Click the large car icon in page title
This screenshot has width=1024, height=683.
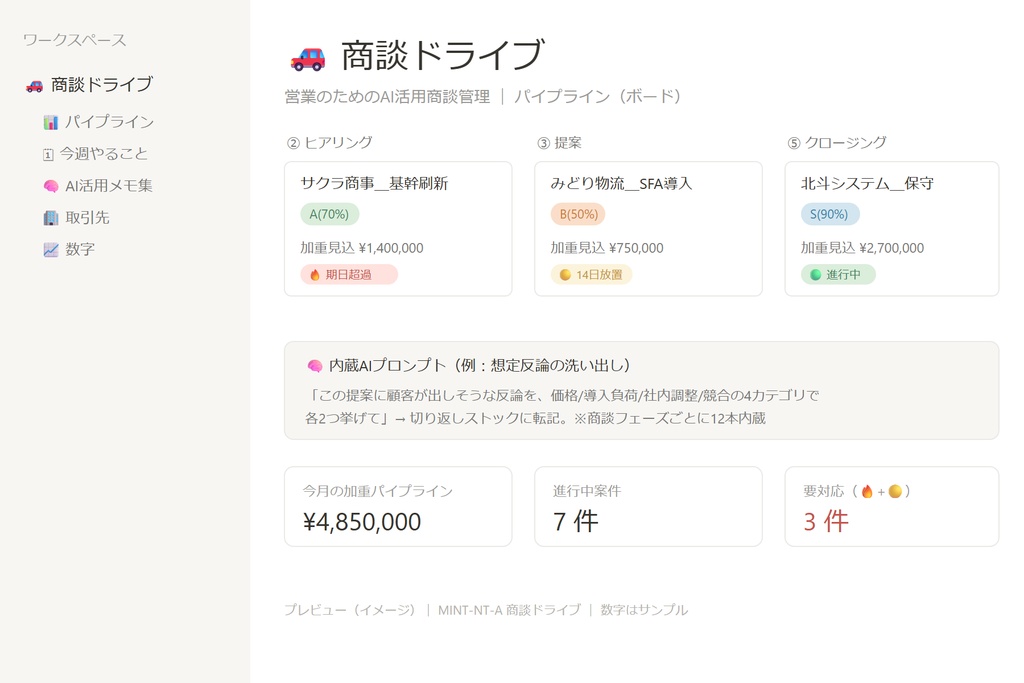[x=308, y=58]
